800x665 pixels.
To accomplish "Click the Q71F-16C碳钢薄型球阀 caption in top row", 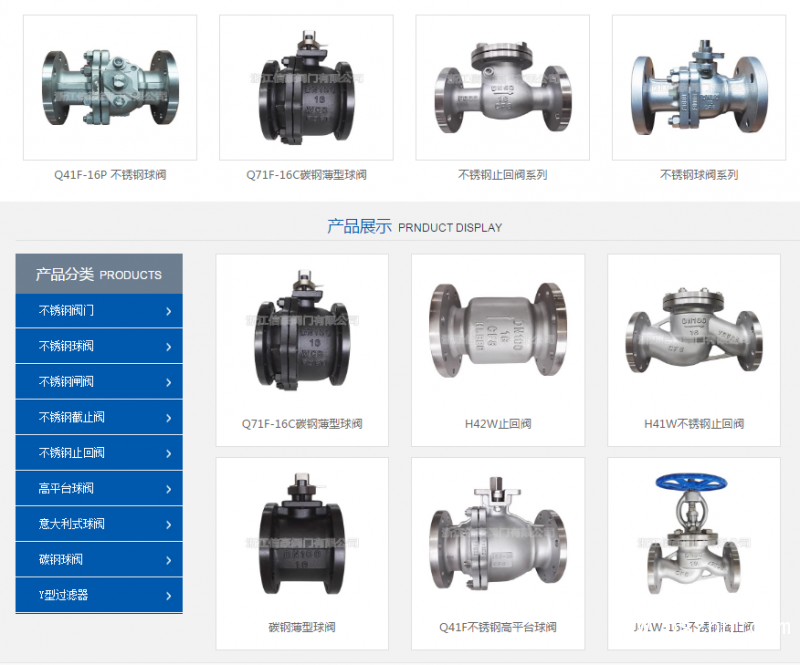I will [306, 175].
